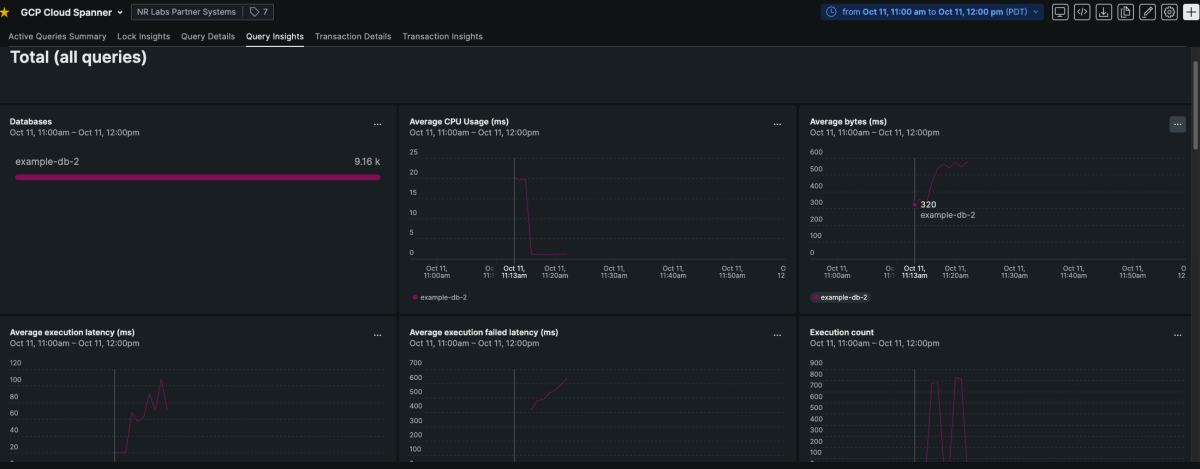Toggle example-db-2 legend in Average CPU Usage
1200x469 pixels.
click(x=440, y=297)
